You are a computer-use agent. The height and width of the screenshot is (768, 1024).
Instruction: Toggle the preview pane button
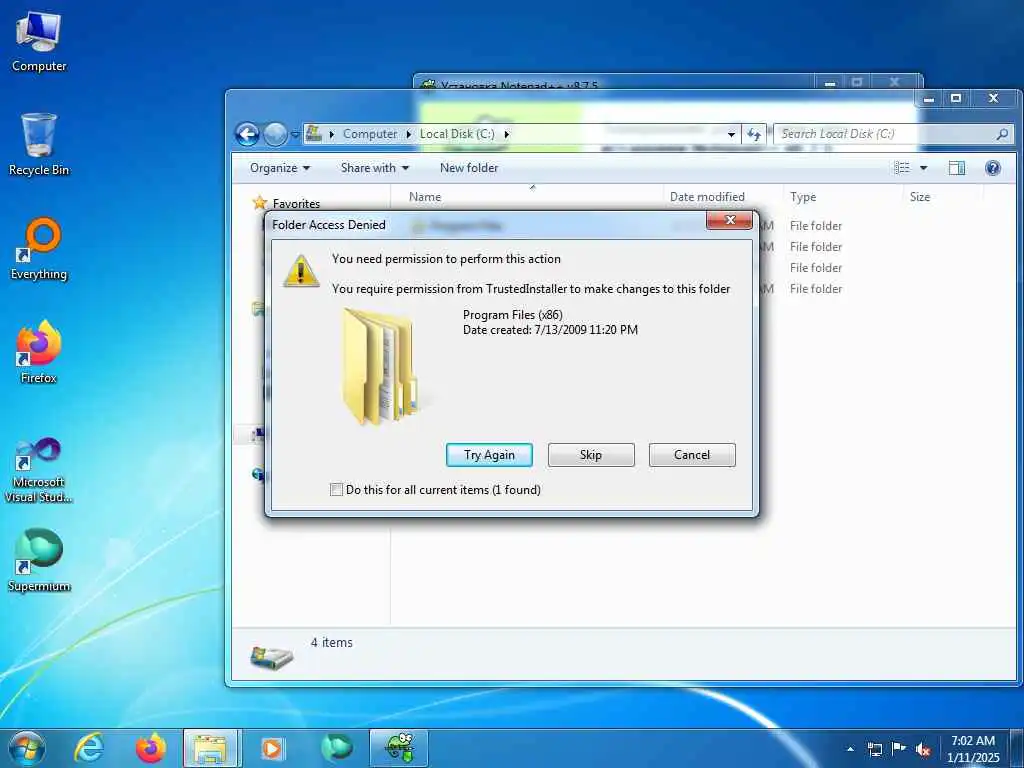pos(957,168)
